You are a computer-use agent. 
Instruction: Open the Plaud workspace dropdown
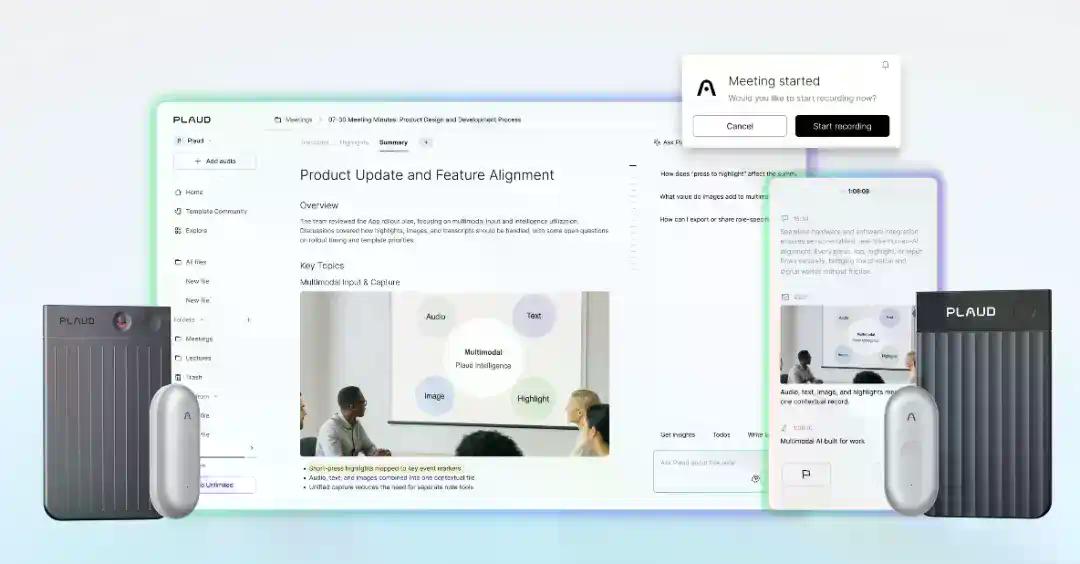point(188,141)
